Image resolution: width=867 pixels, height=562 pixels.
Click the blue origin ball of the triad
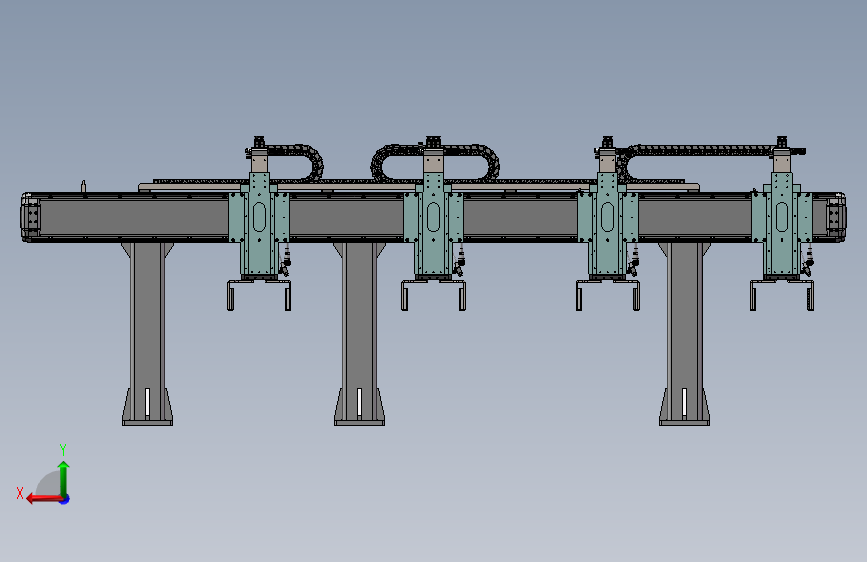tap(65, 499)
